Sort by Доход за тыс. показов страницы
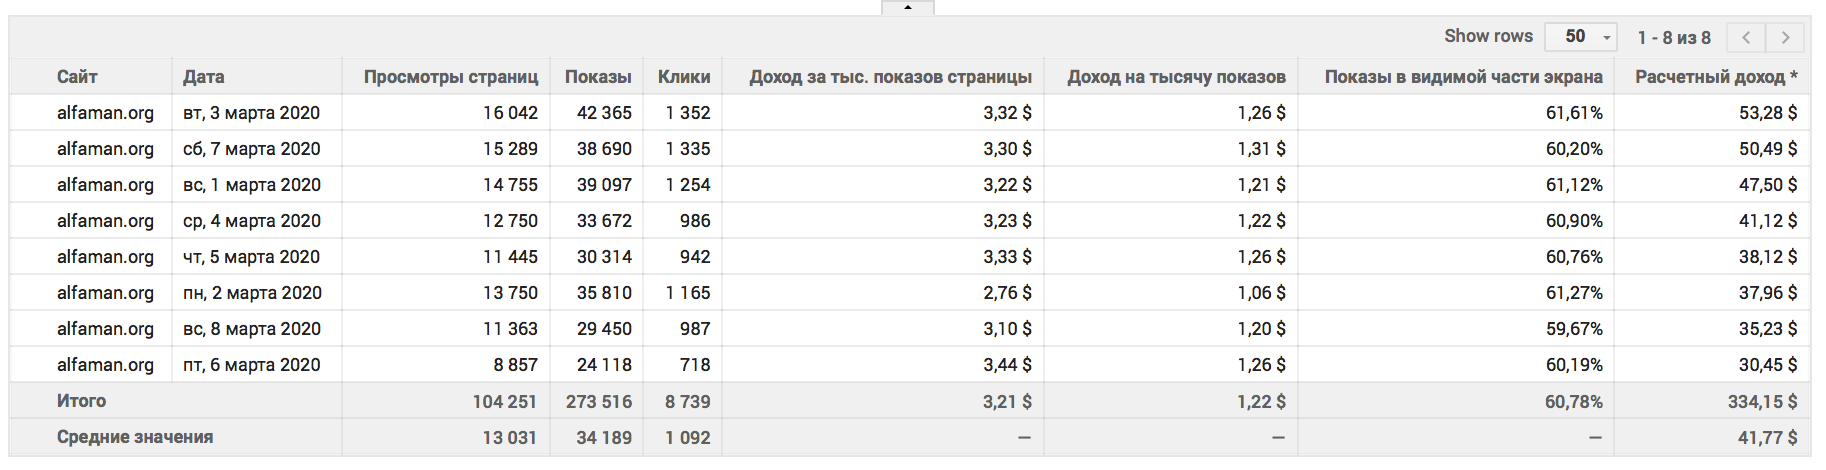The image size is (1826, 470). tap(891, 77)
